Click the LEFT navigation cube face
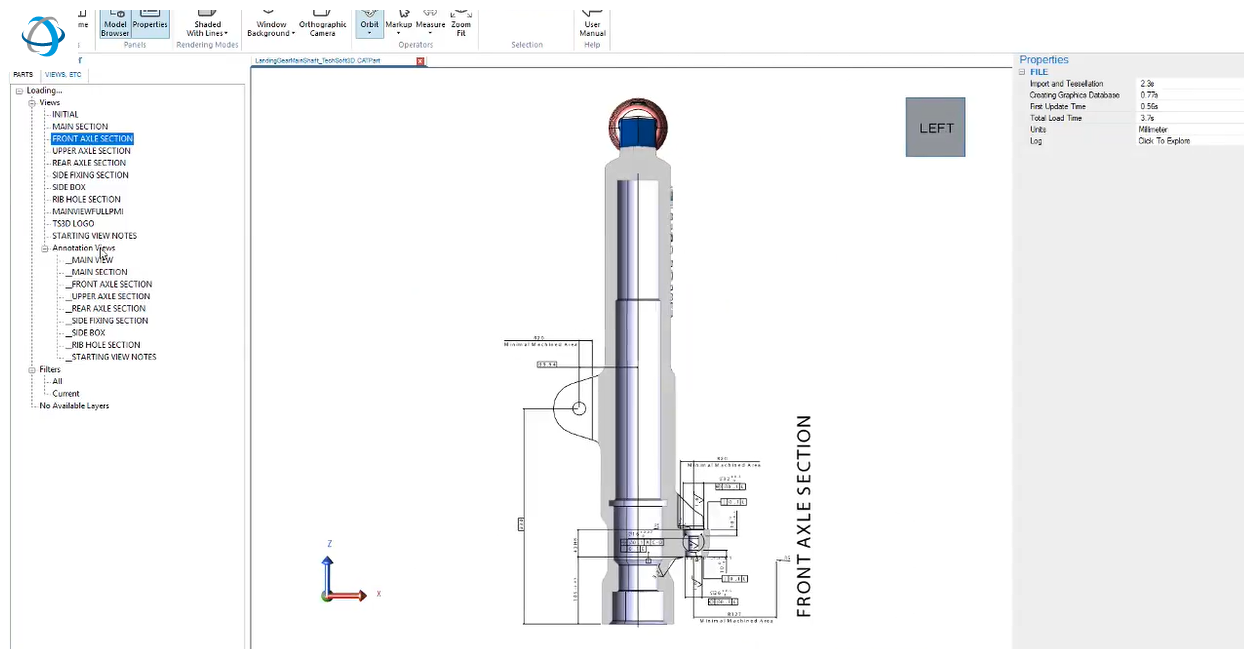 tap(936, 127)
